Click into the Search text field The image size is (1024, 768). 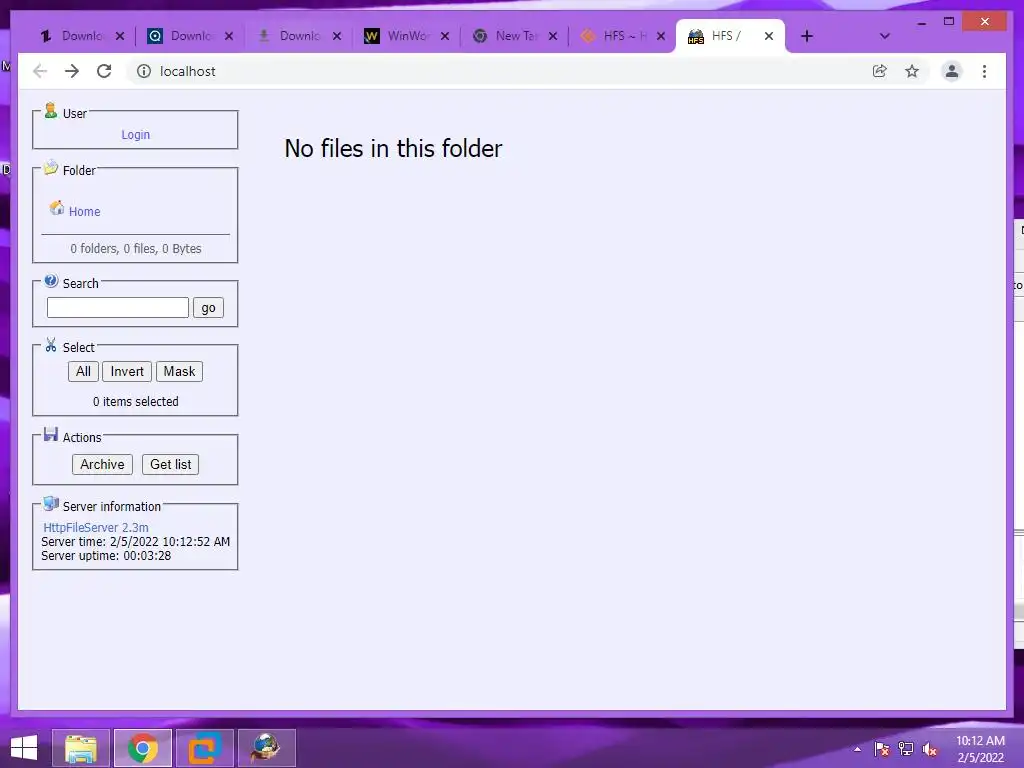118,308
